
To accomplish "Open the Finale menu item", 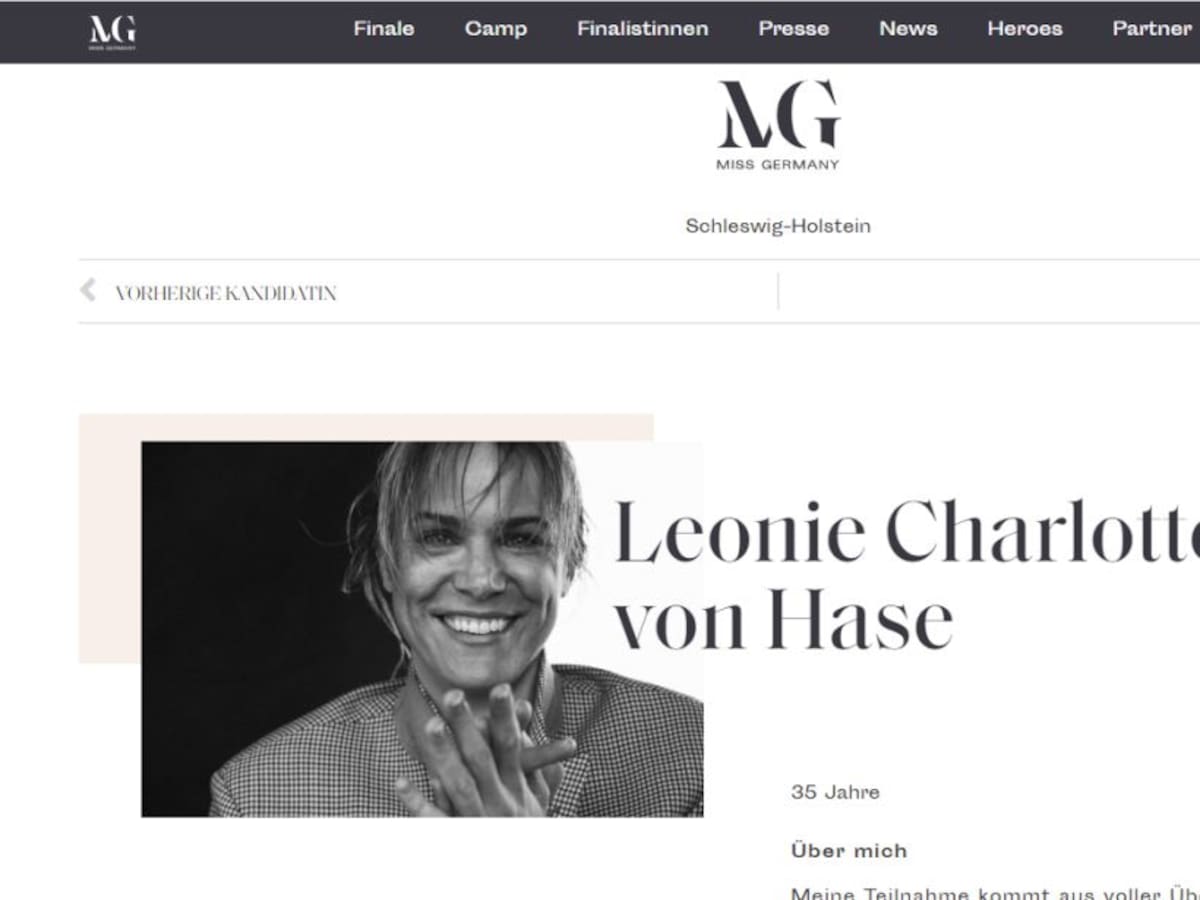I will pyautogui.click(x=384, y=29).
